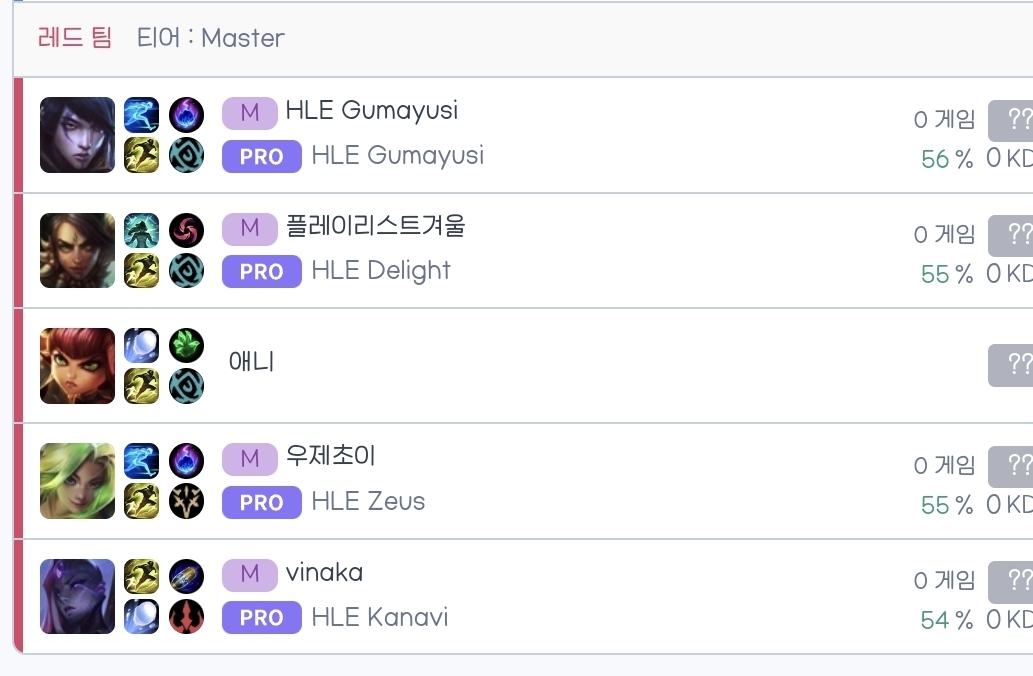This screenshot has width=1033, height=676.
Task: Click the gold secondary rune icon in HLE Zeus row
Action: point(186,501)
